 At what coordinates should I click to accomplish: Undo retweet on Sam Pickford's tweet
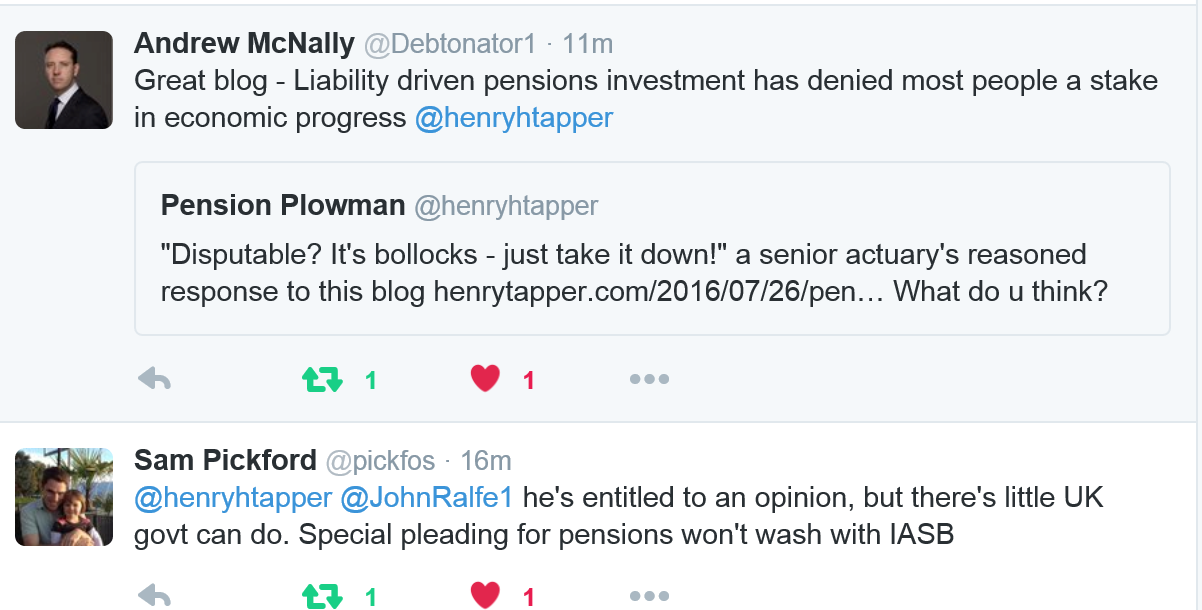(x=322, y=596)
